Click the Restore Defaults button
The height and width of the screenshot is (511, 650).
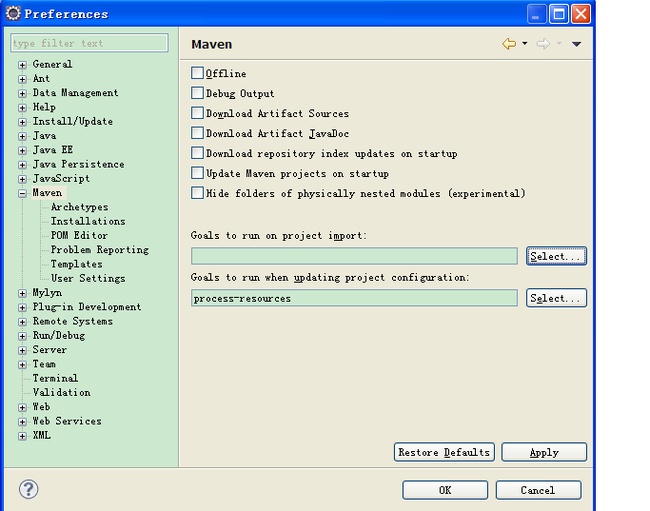(x=444, y=452)
